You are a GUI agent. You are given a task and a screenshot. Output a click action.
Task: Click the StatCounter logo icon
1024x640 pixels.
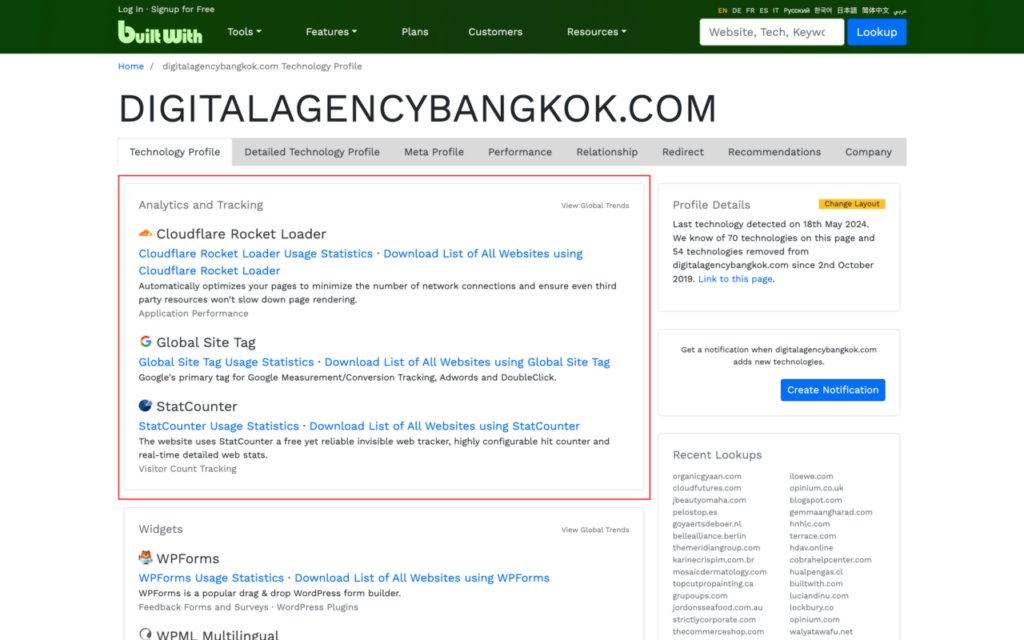coord(145,406)
